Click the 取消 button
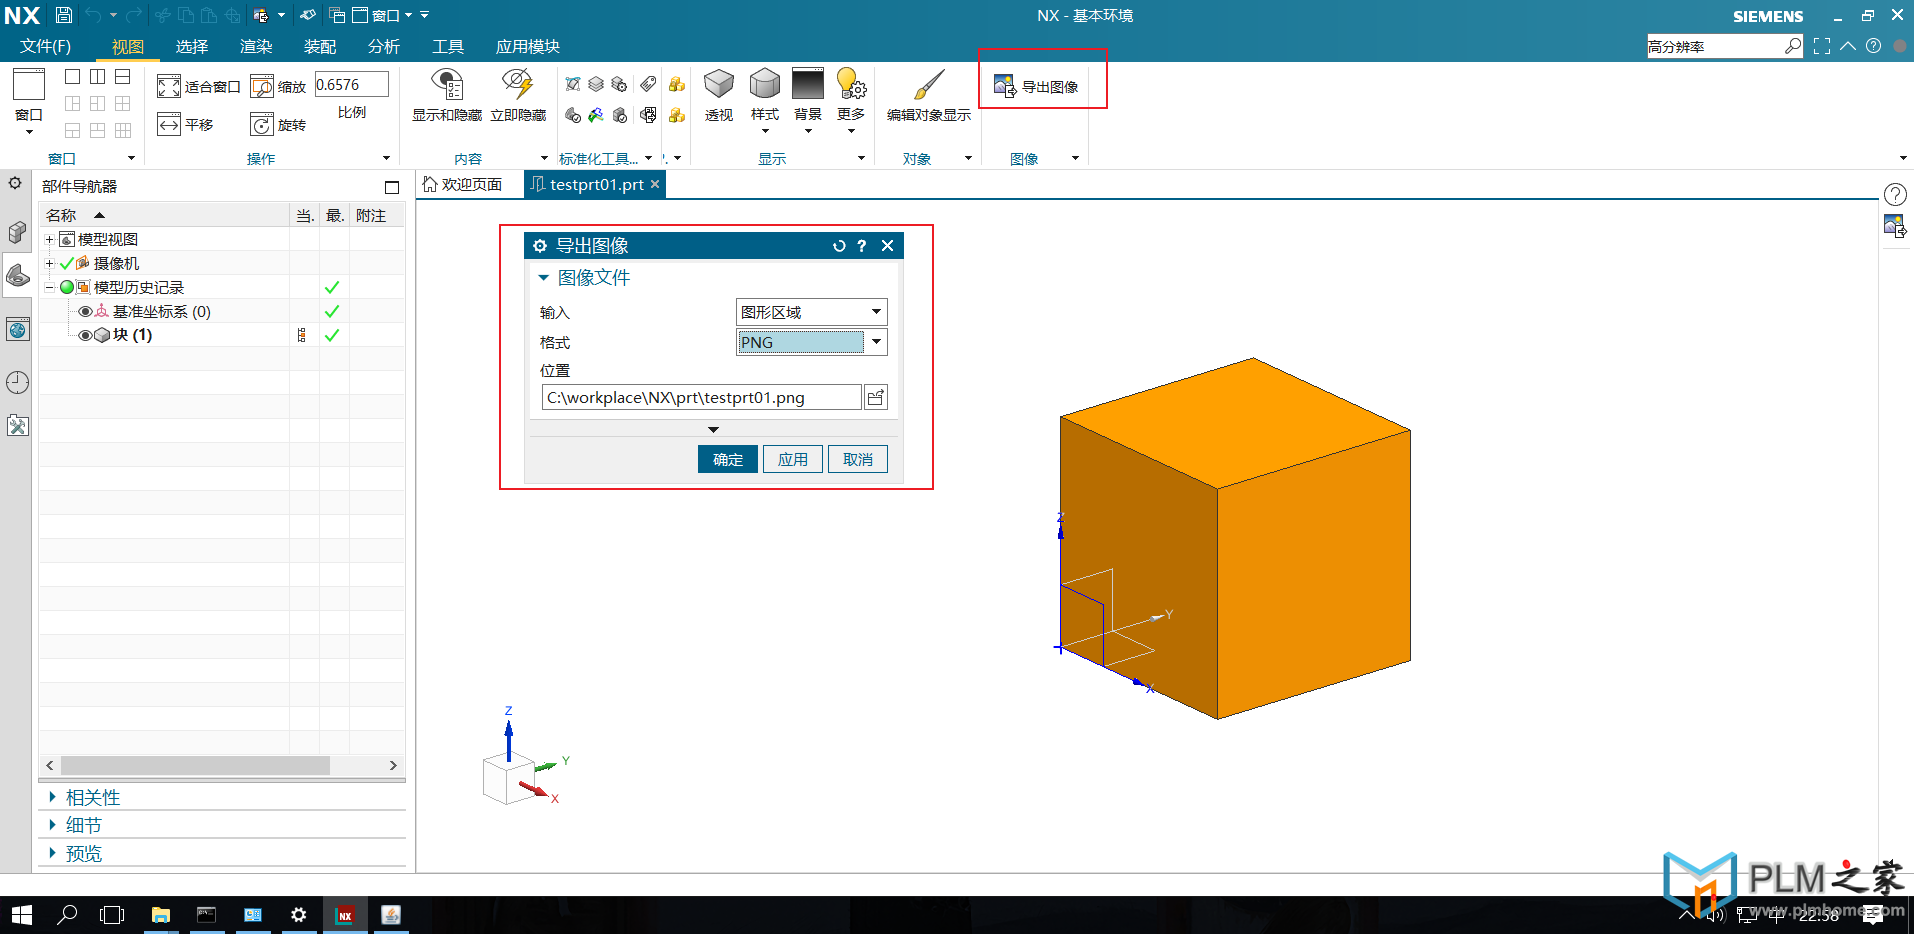The height and width of the screenshot is (934, 1914). [858, 459]
